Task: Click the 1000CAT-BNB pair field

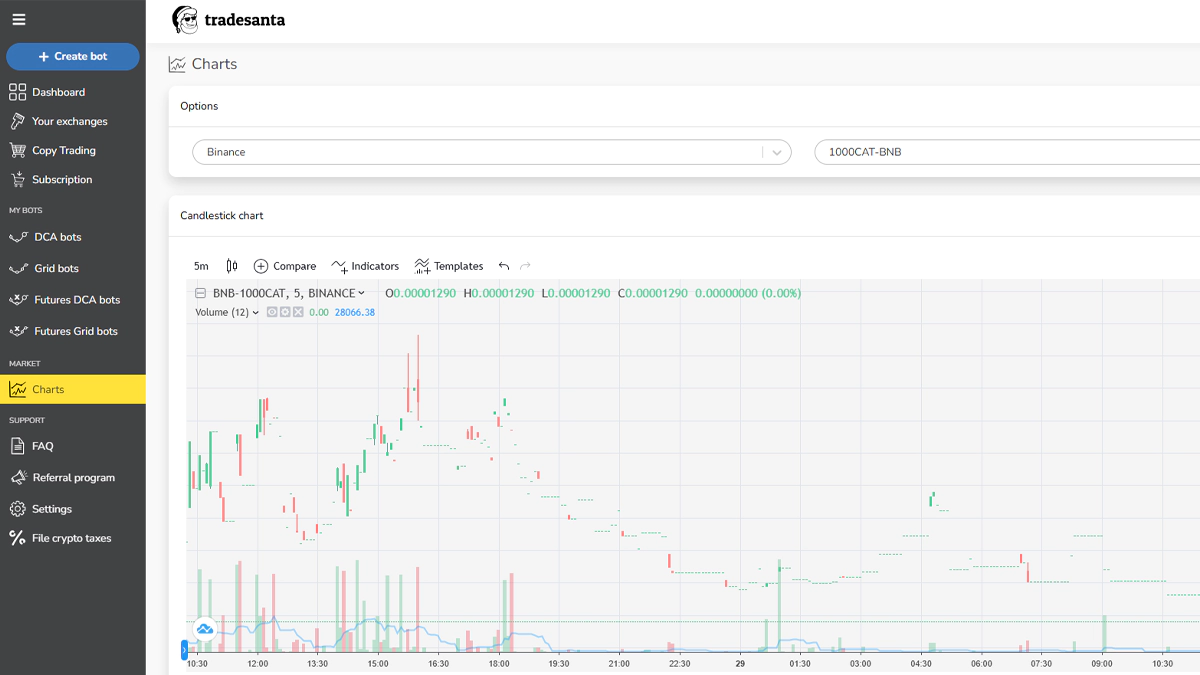Action: click(1007, 152)
